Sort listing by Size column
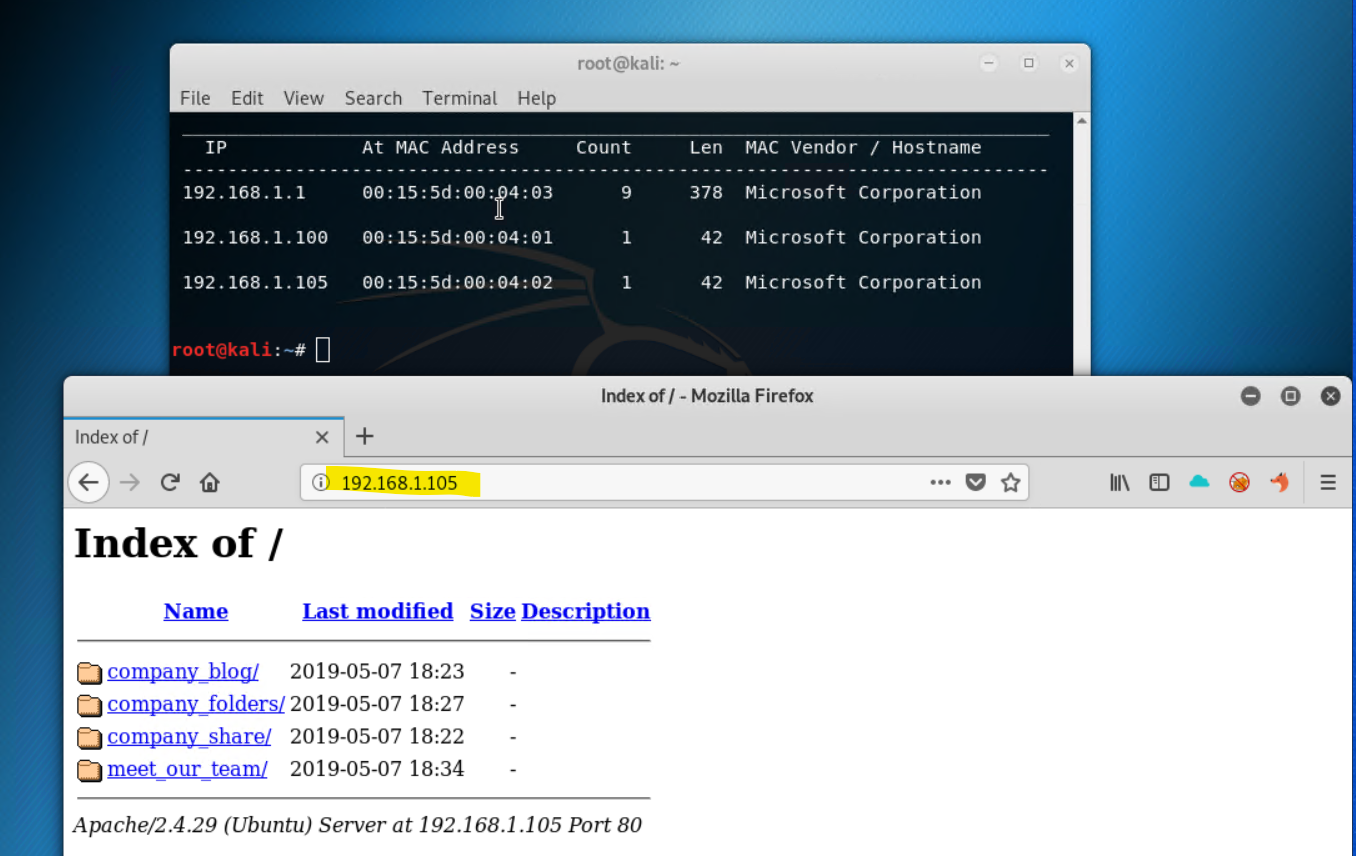This screenshot has height=856, width=1356. [493, 611]
